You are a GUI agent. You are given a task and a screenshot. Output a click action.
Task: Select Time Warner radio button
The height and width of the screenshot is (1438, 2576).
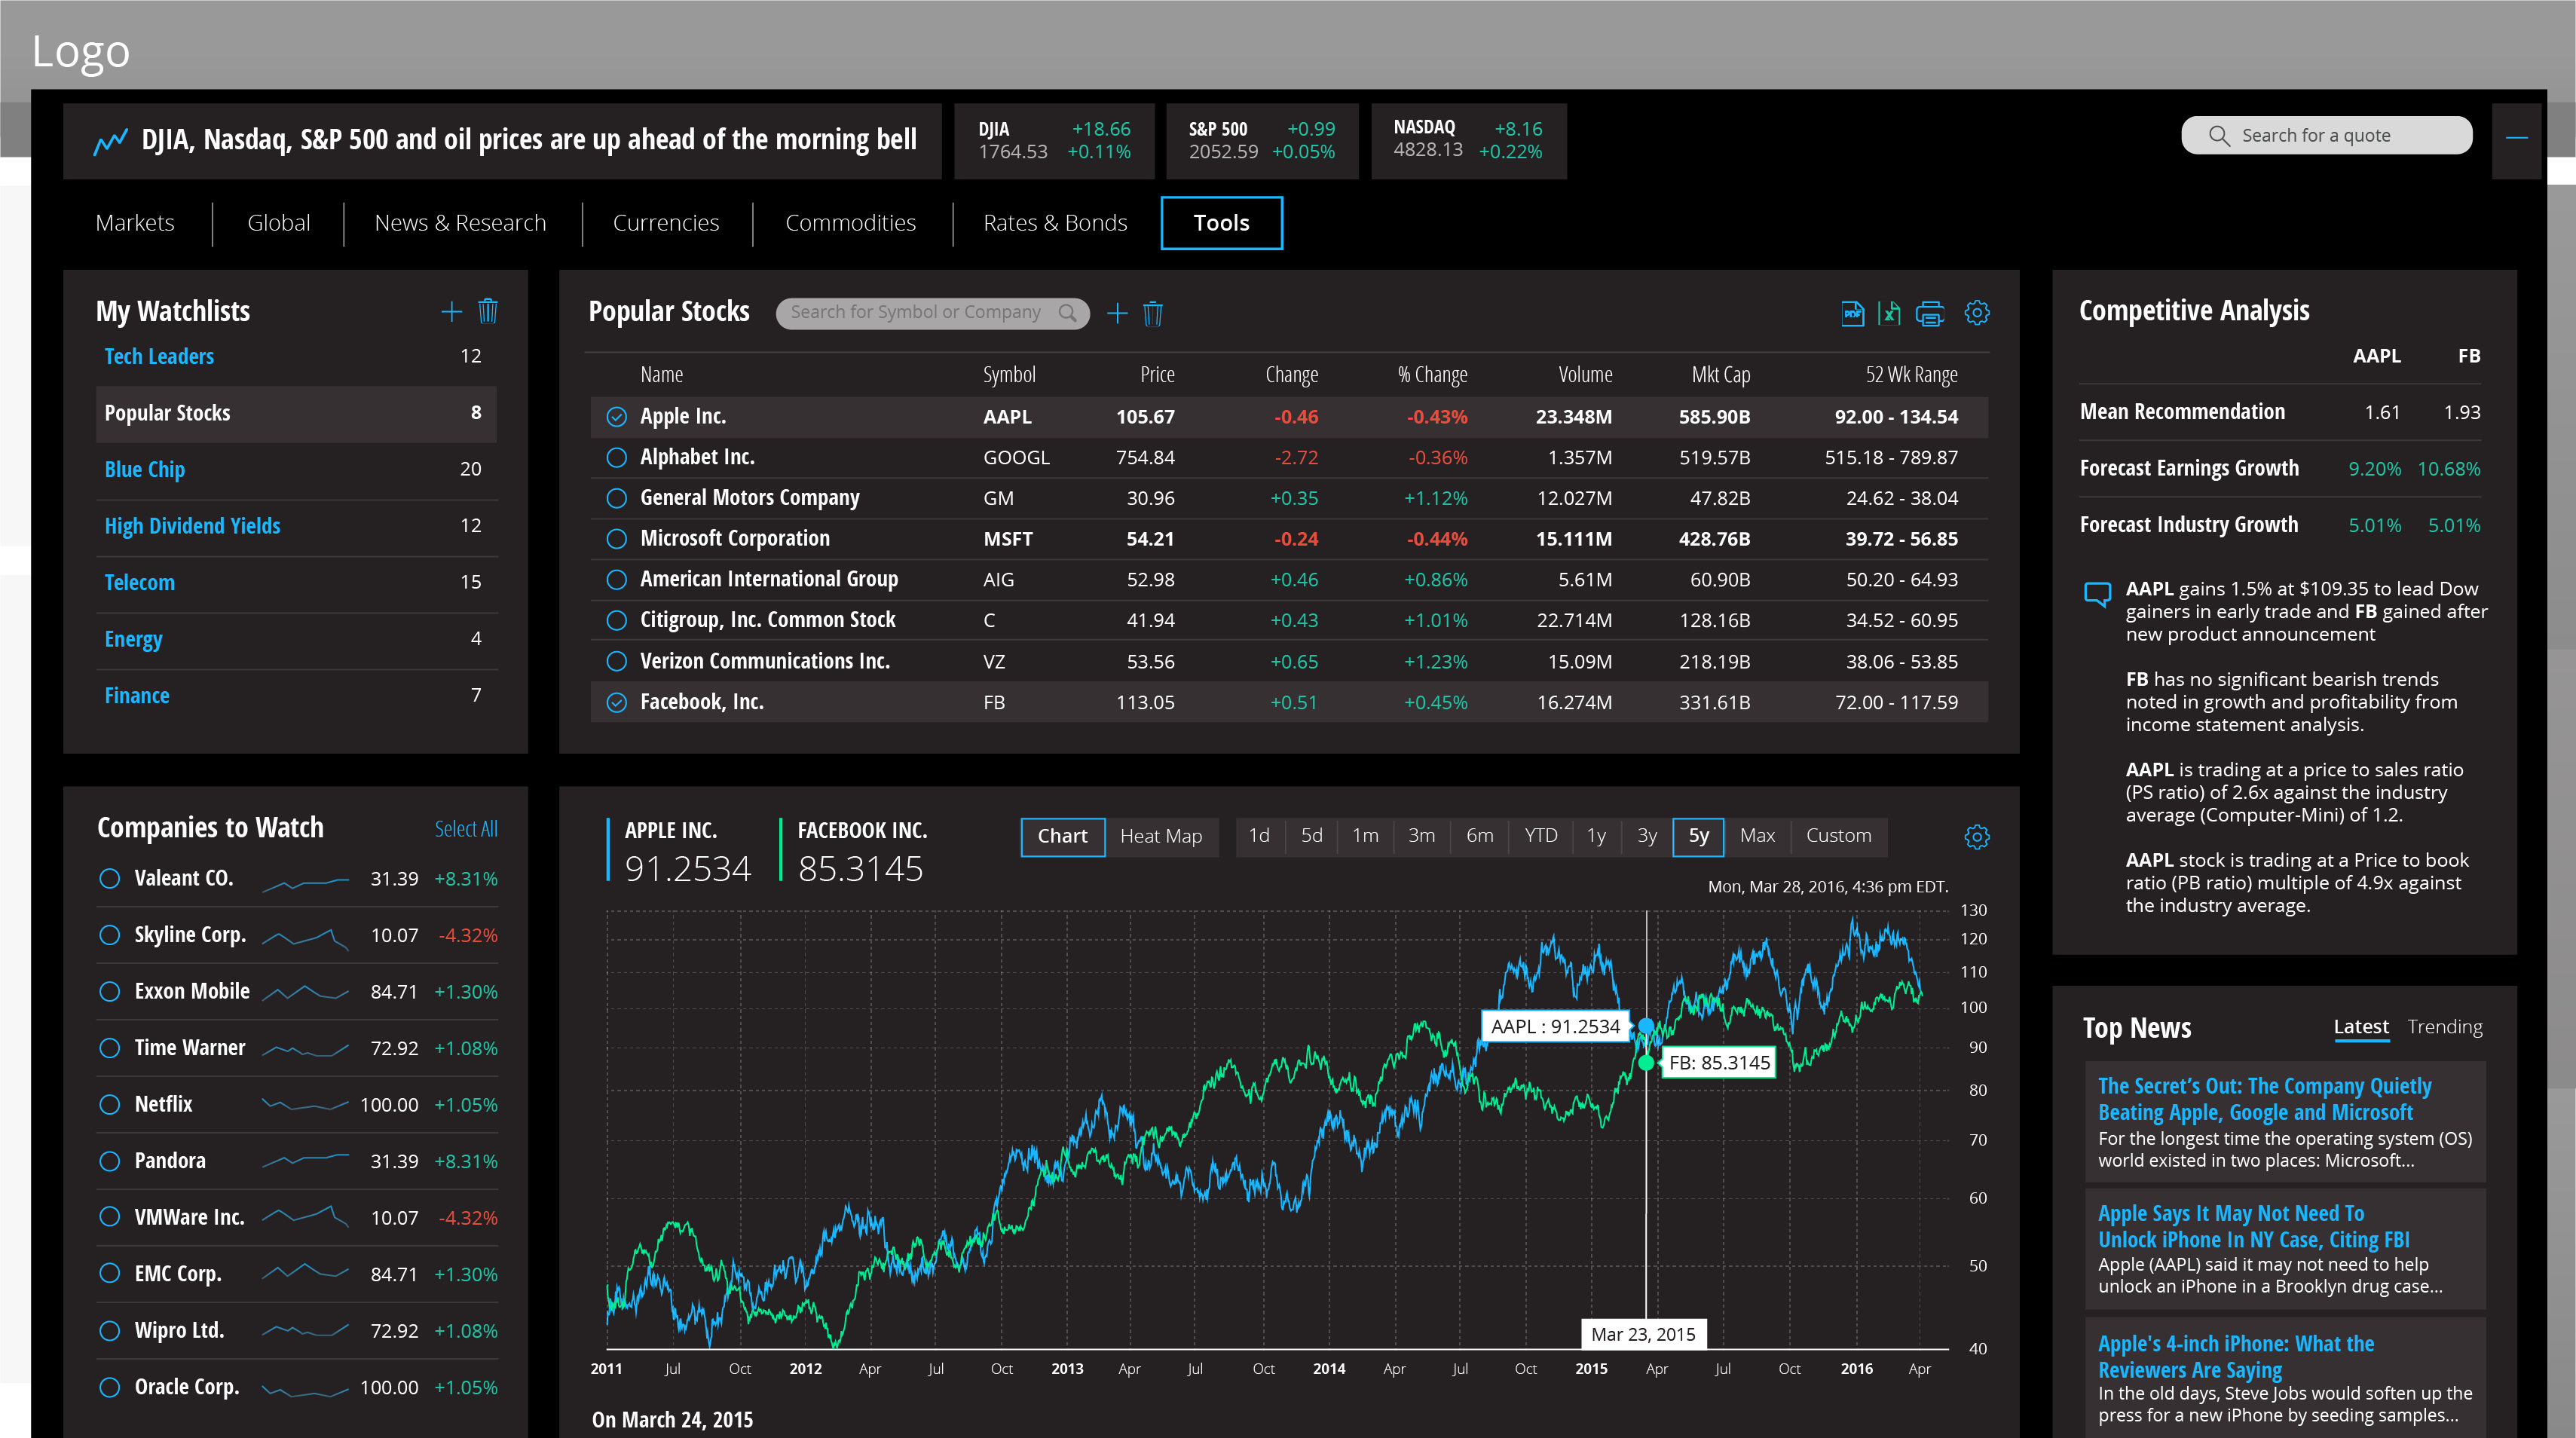coord(110,1048)
